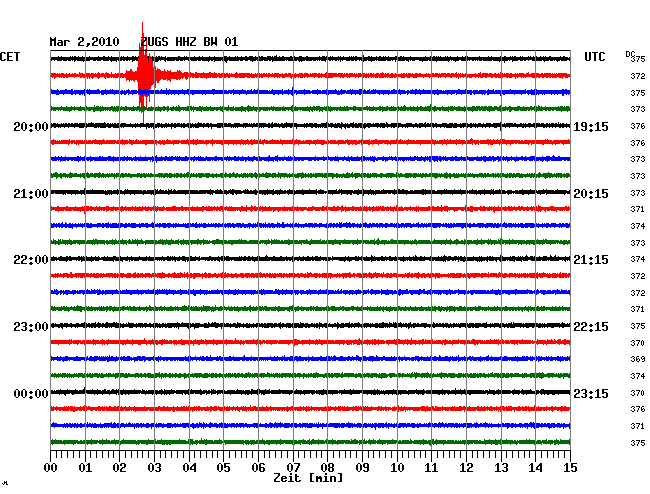This screenshot has width=650, height=494.
Task: Click the "13" minute axis label
Action: point(501,467)
